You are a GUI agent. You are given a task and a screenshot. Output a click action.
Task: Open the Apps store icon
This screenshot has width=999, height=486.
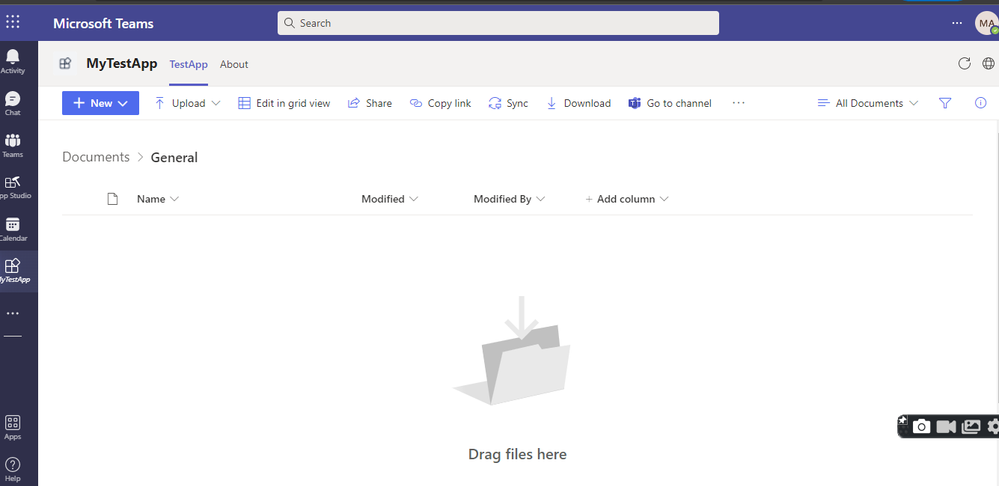[x=13, y=427]
